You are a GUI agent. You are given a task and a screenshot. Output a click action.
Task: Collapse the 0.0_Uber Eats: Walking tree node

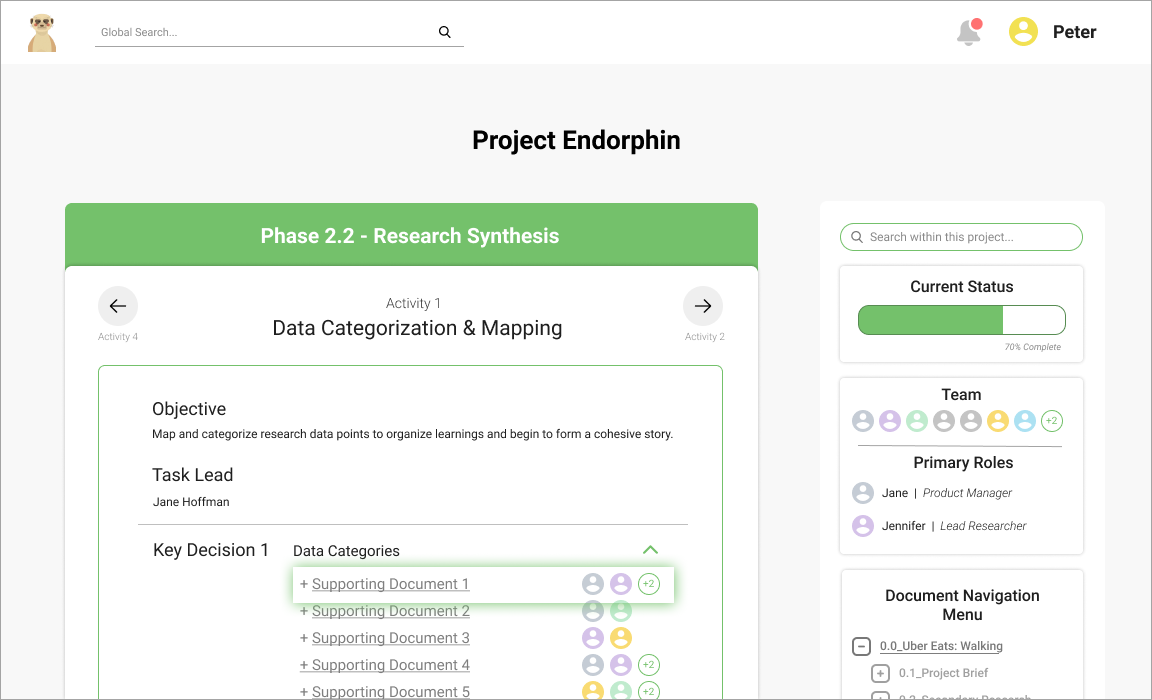click(x=861, y=646)
